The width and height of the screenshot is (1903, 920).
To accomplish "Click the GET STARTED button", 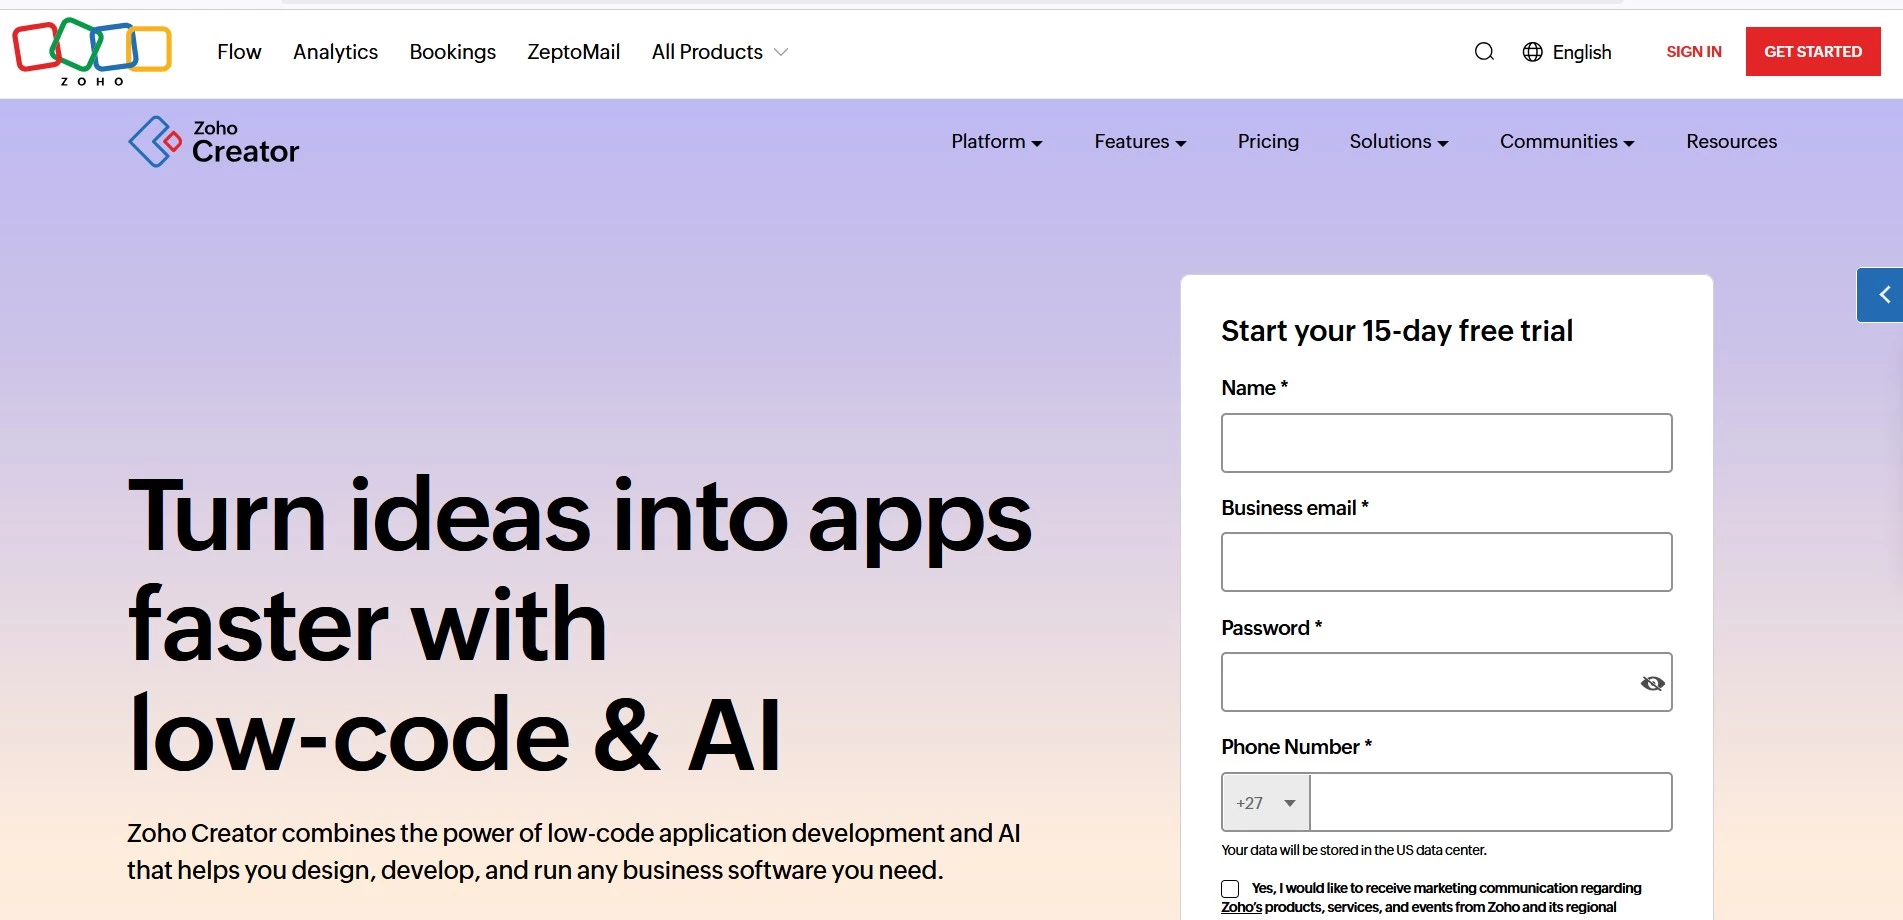I will tap(1812, 51).
